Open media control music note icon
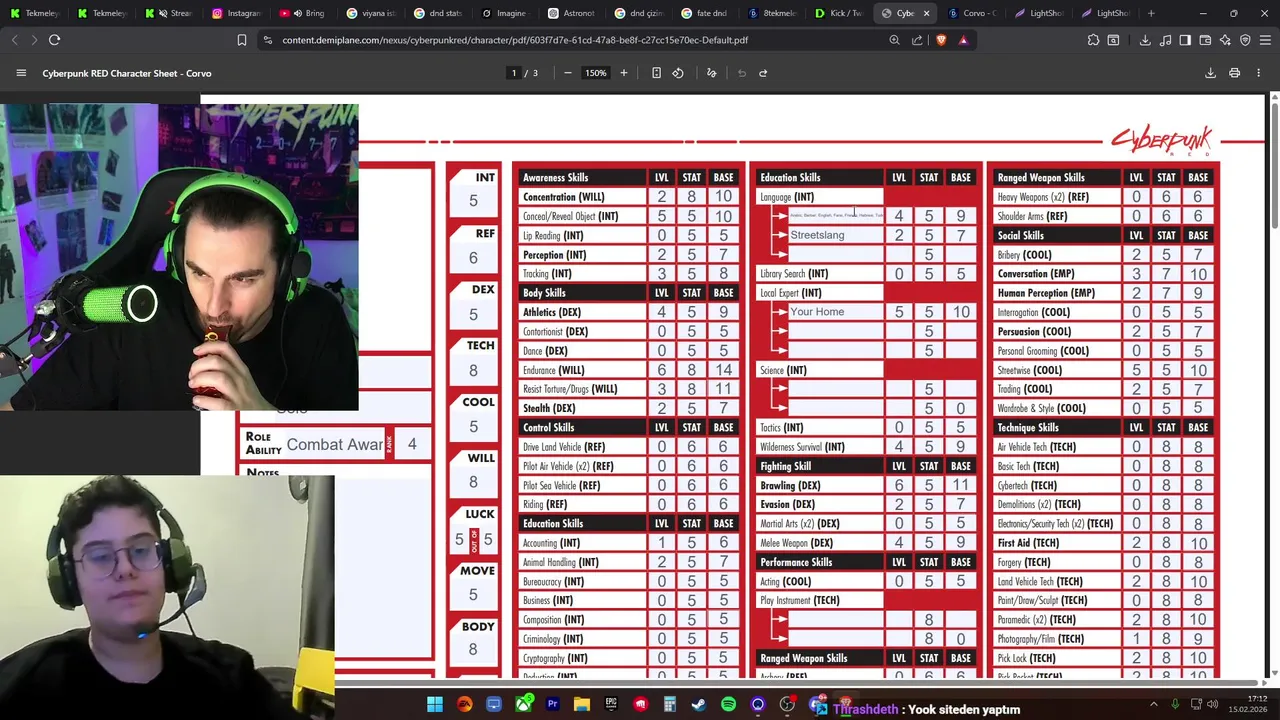The height and width of the screenshot is (720, 1280). tap(1165, 40)
